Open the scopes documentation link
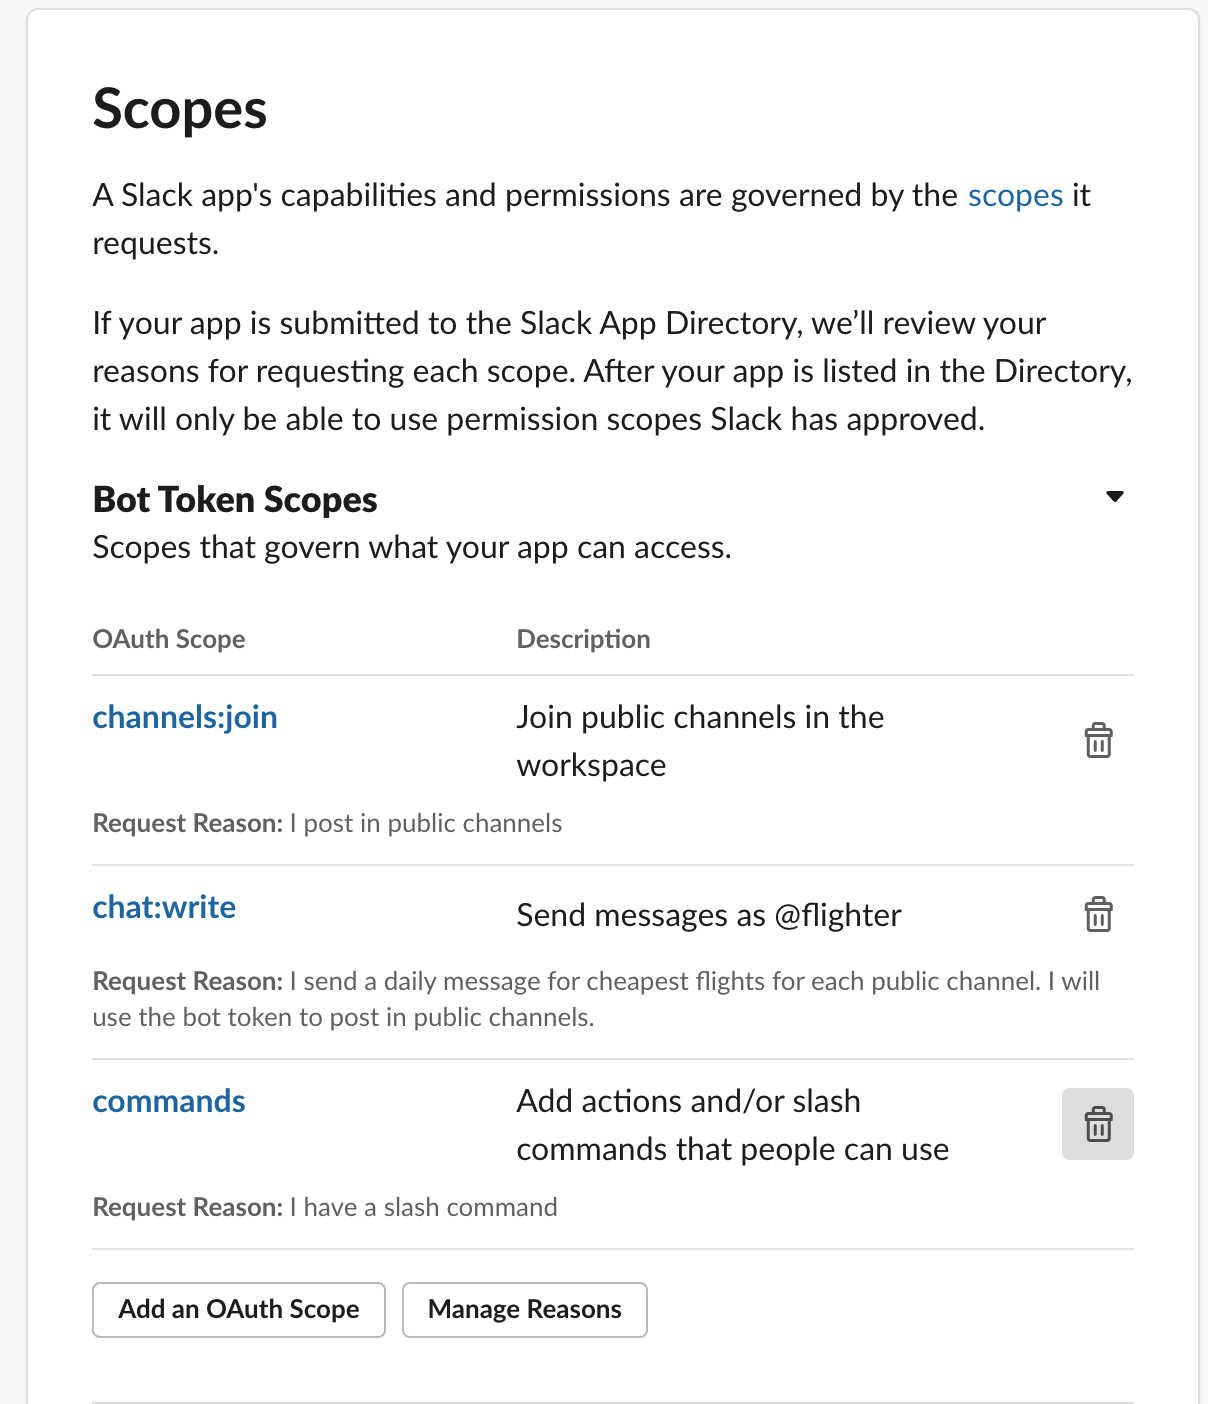 click(1015, 195)
